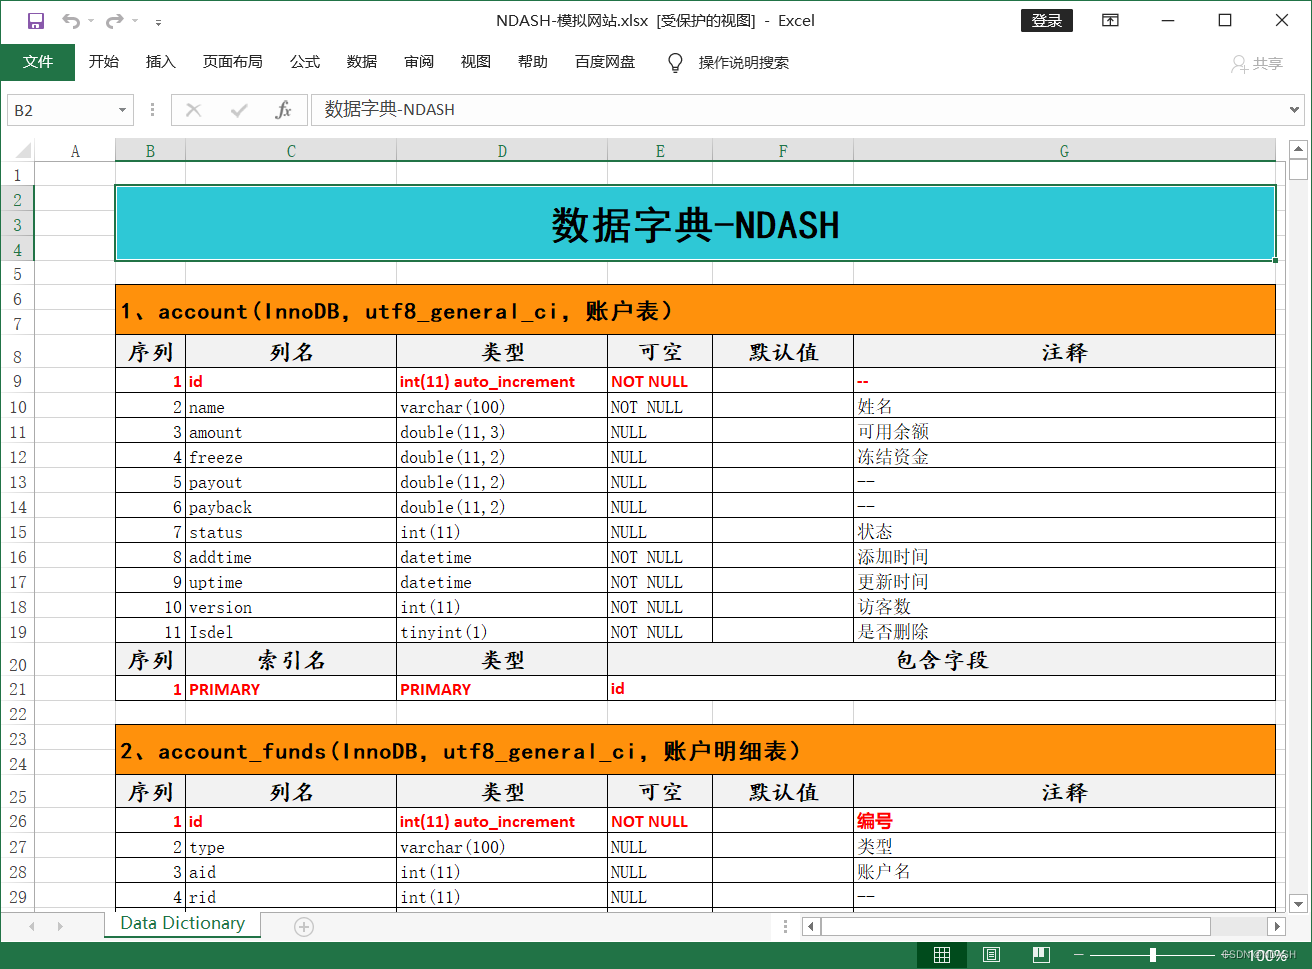This screenshot has width=1312, height=969.
Task: Click previous sheet navigation arrow
Action: tap(32, 927)
